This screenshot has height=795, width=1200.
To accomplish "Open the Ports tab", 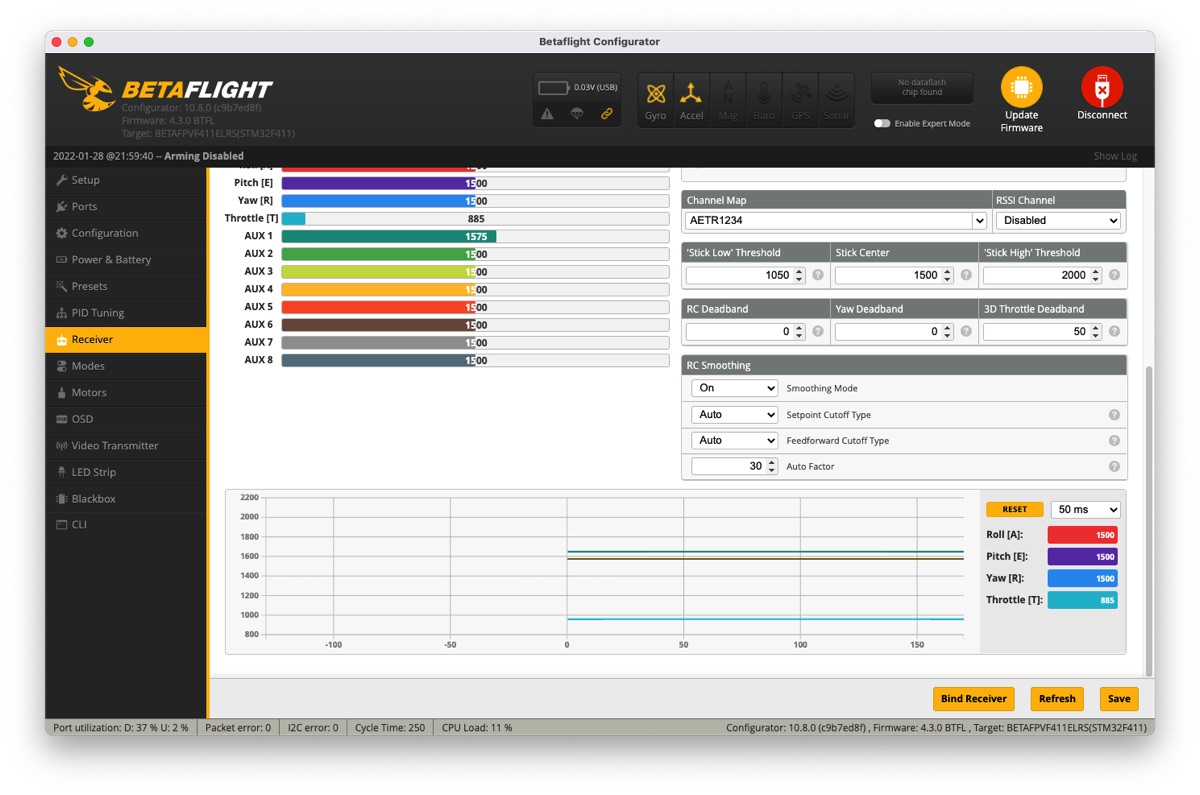I will tap(126, 206).
